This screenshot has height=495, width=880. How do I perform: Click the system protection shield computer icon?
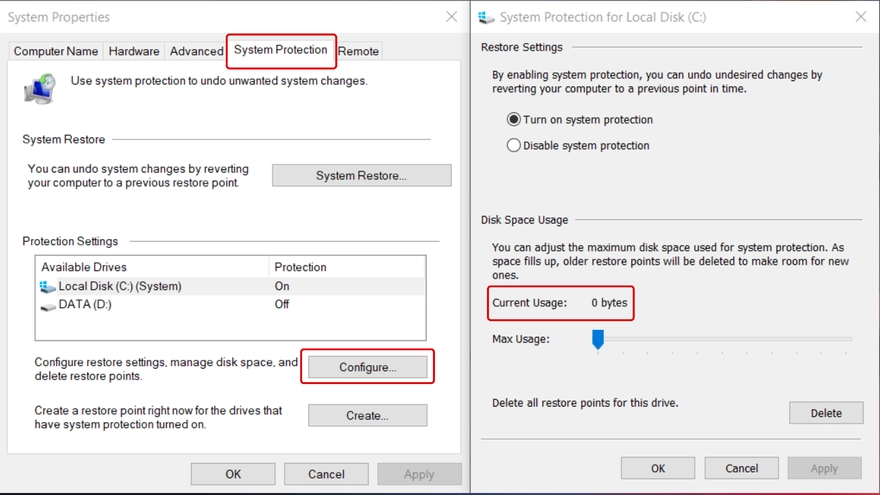point(40,89)
